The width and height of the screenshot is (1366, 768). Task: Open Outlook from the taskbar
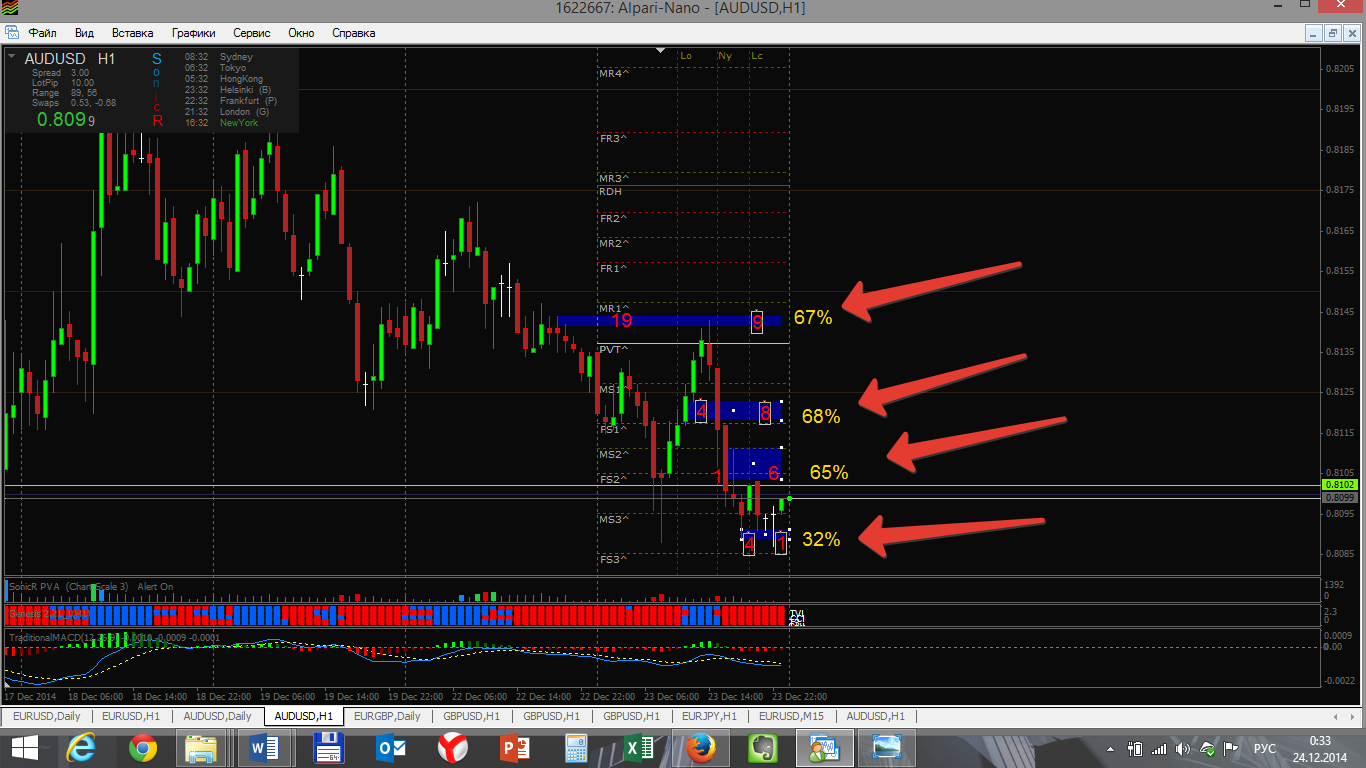389,747
